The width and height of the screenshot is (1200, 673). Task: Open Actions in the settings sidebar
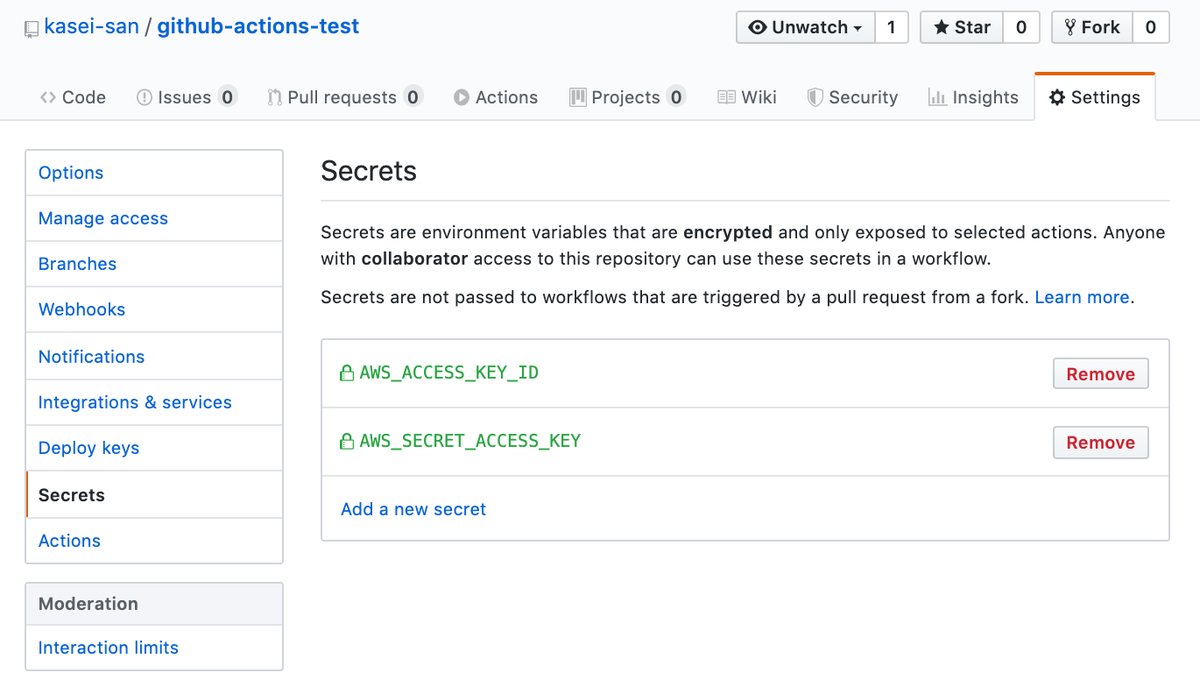[x=154, y=541]
